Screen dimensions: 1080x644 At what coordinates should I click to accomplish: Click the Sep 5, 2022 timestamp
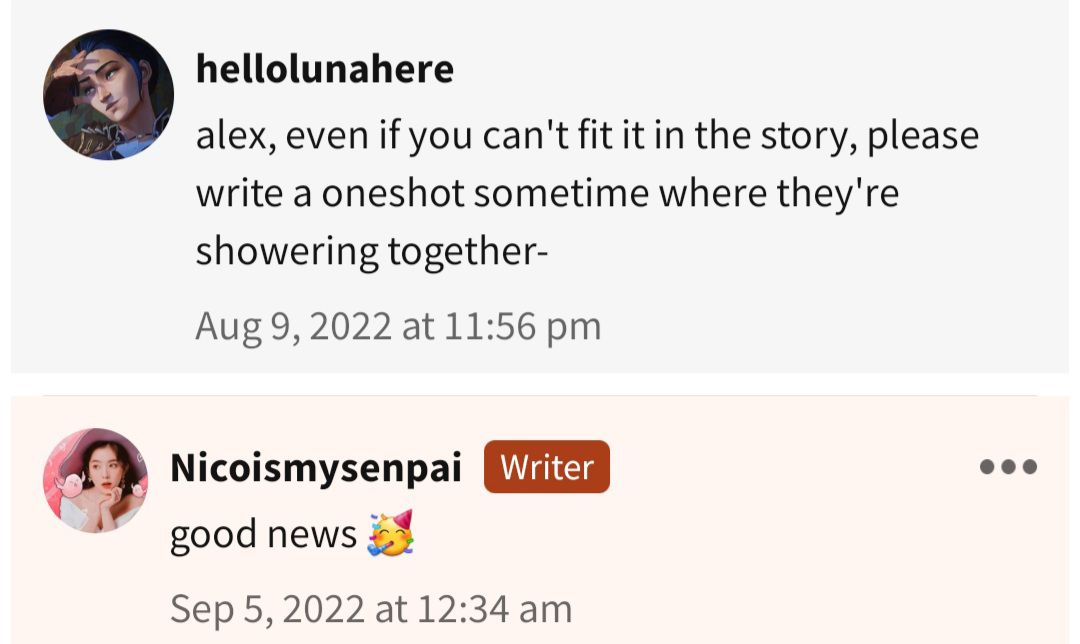pos(371,608)
